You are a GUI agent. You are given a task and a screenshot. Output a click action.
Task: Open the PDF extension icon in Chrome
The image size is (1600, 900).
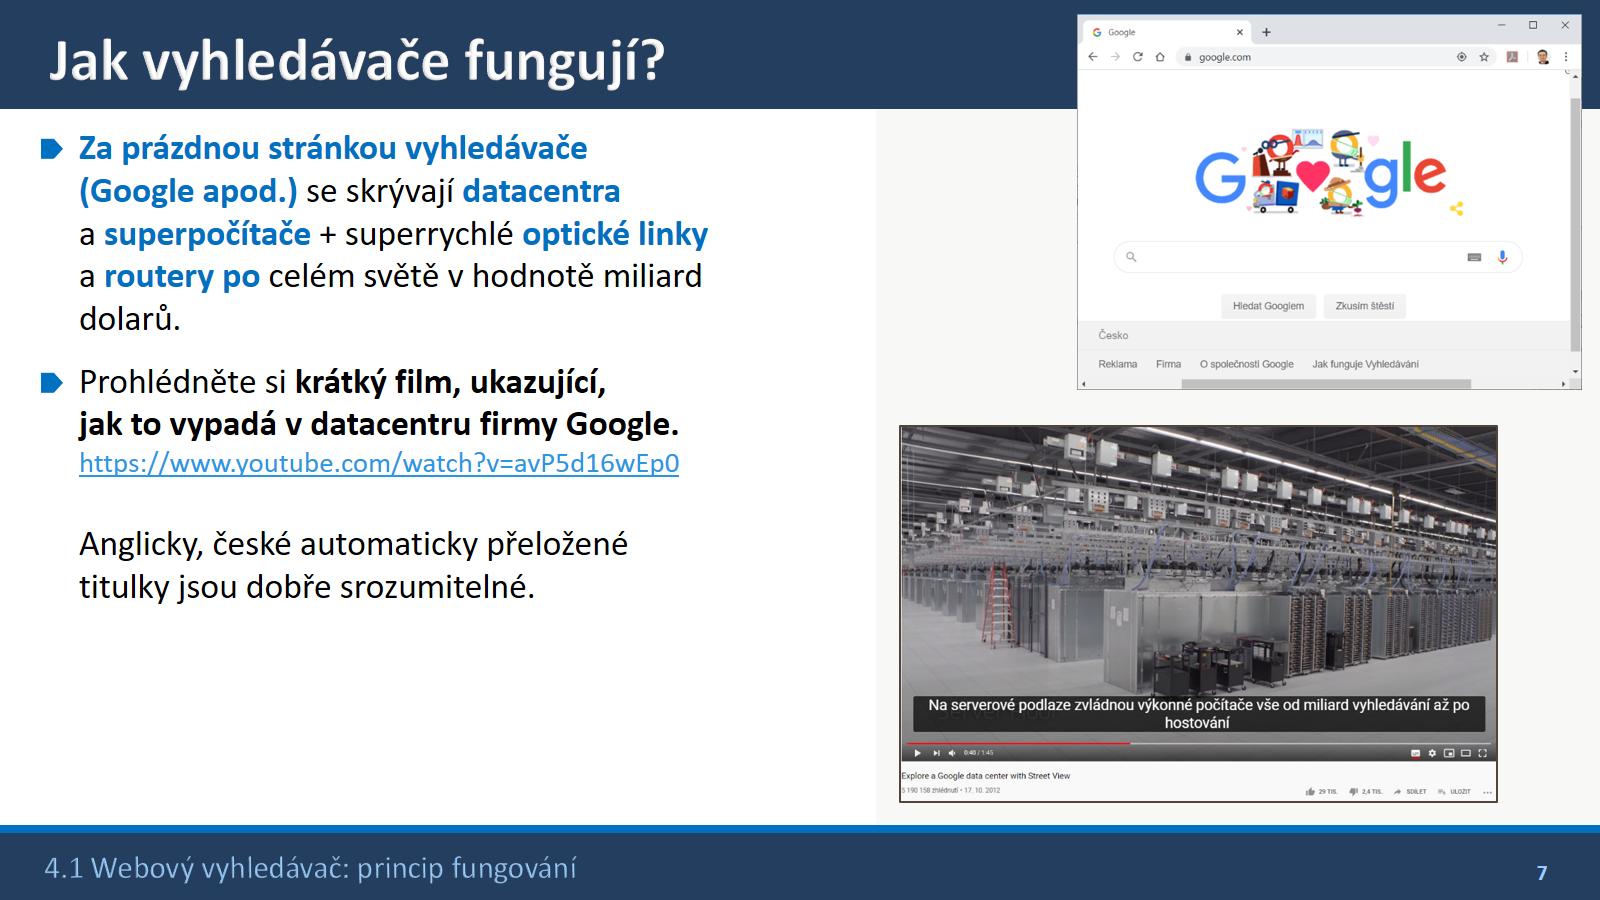(1512, 57)
